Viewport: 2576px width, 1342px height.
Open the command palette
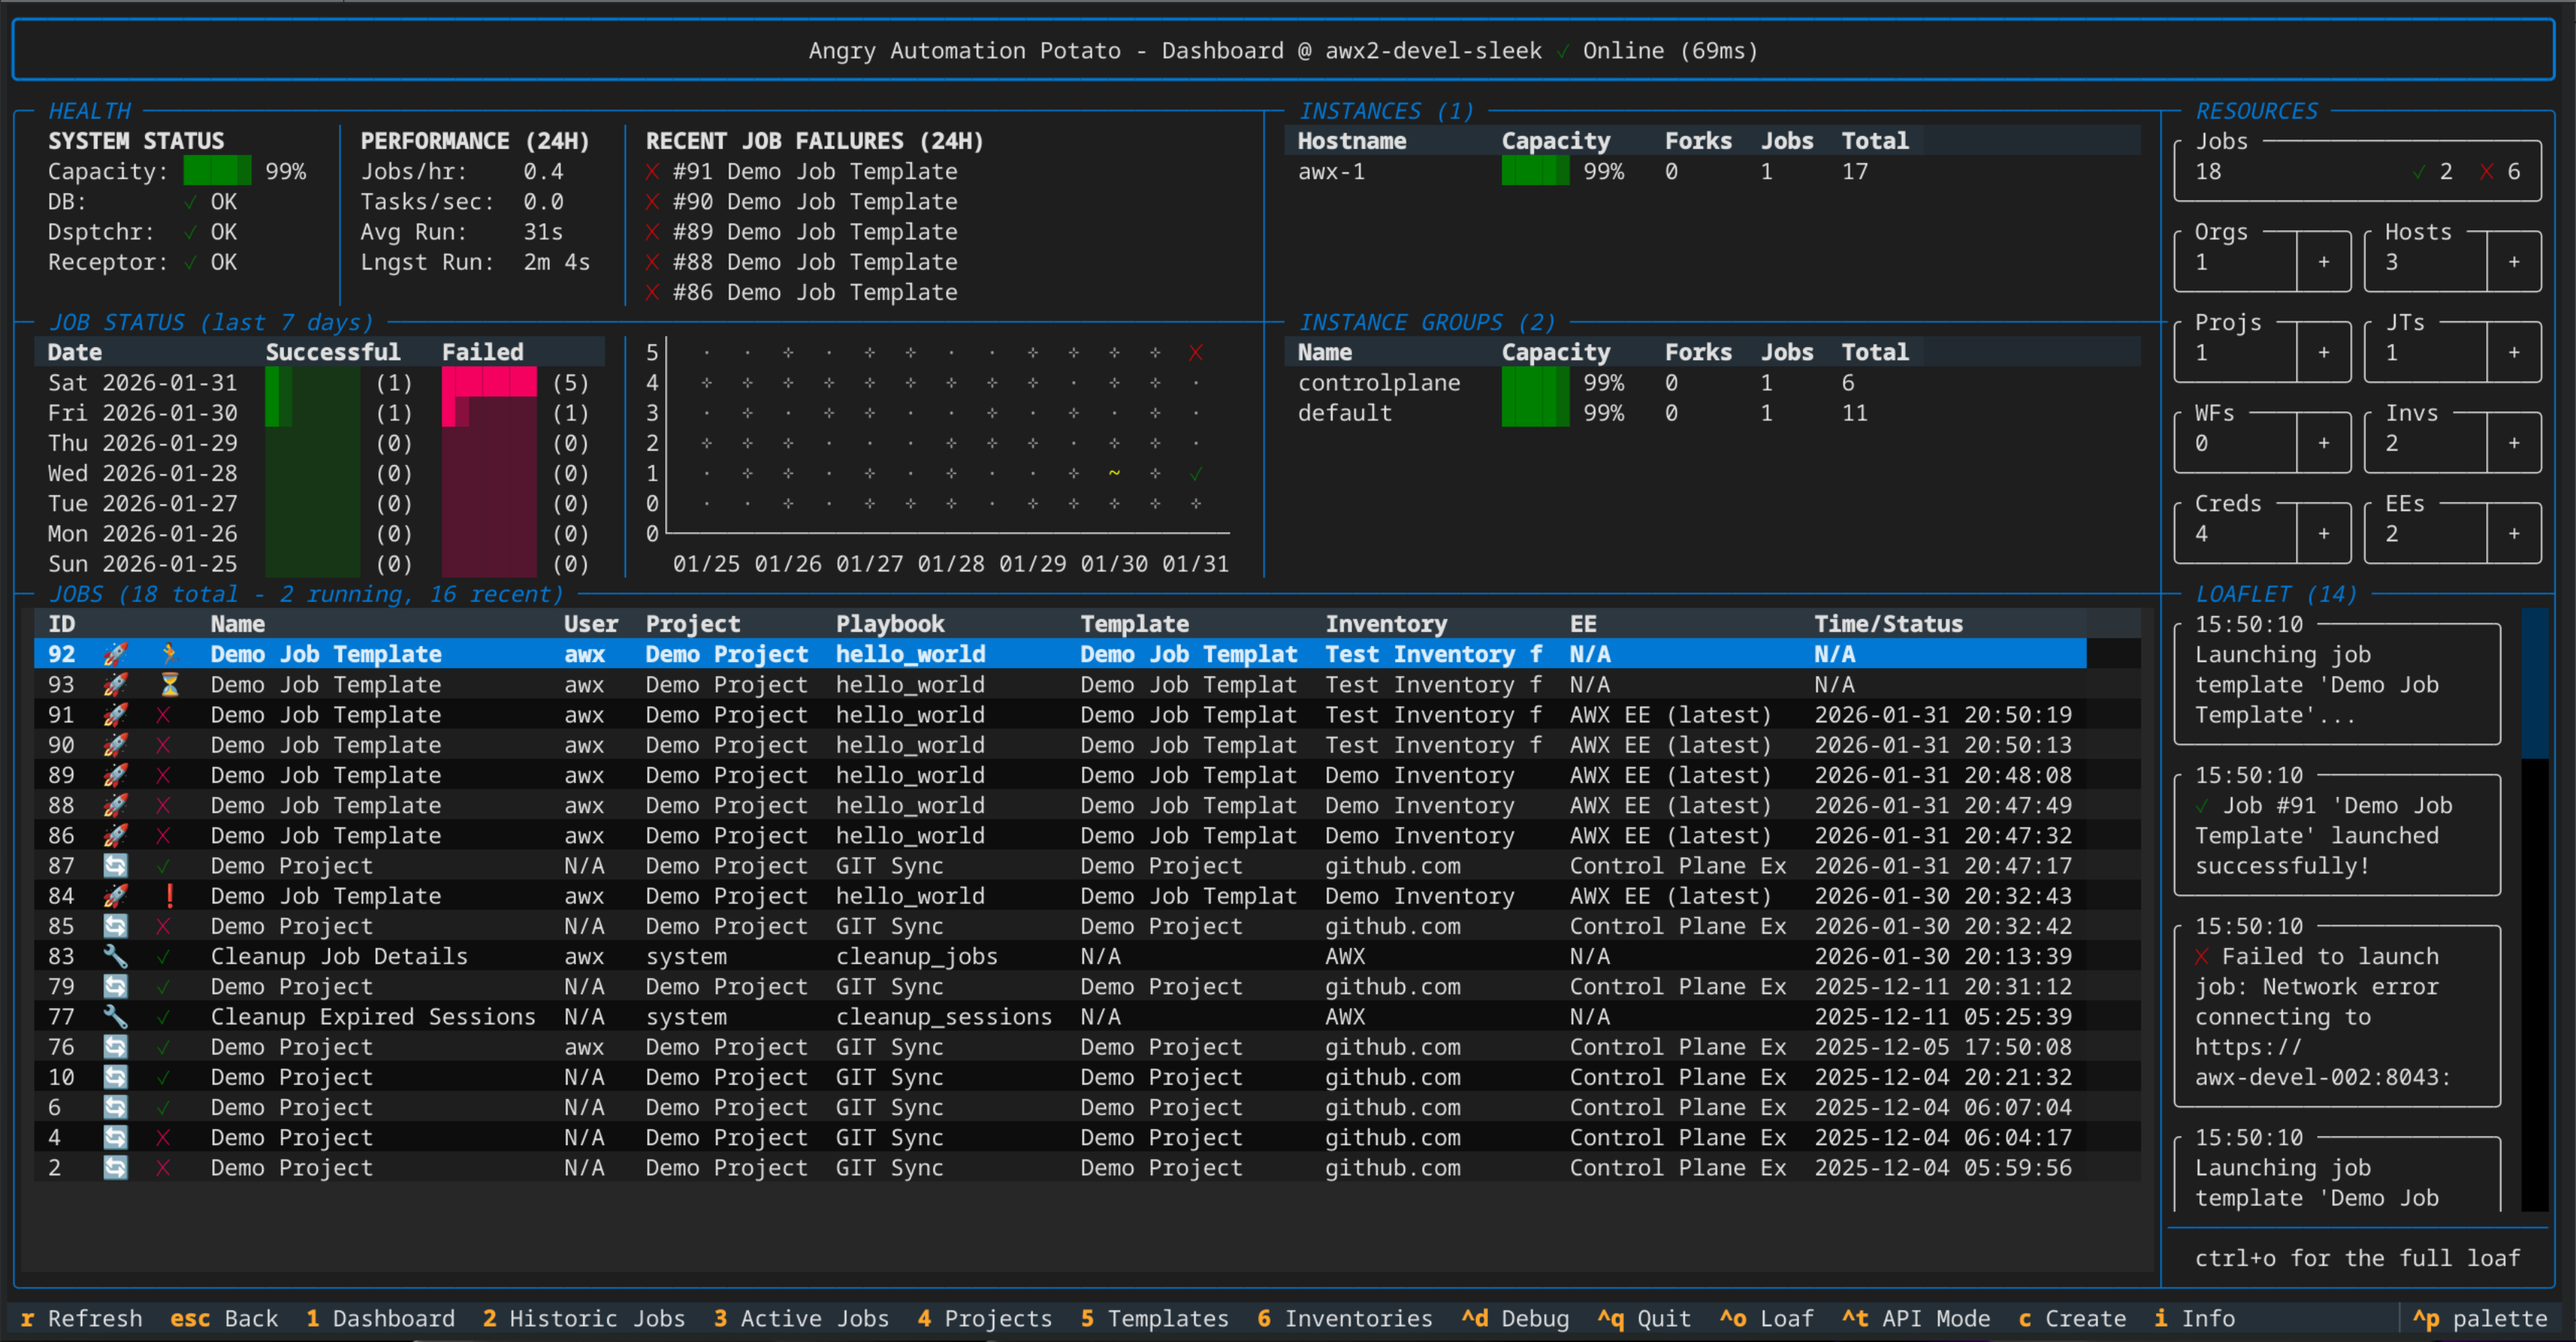click(x=2480, y=1319)
